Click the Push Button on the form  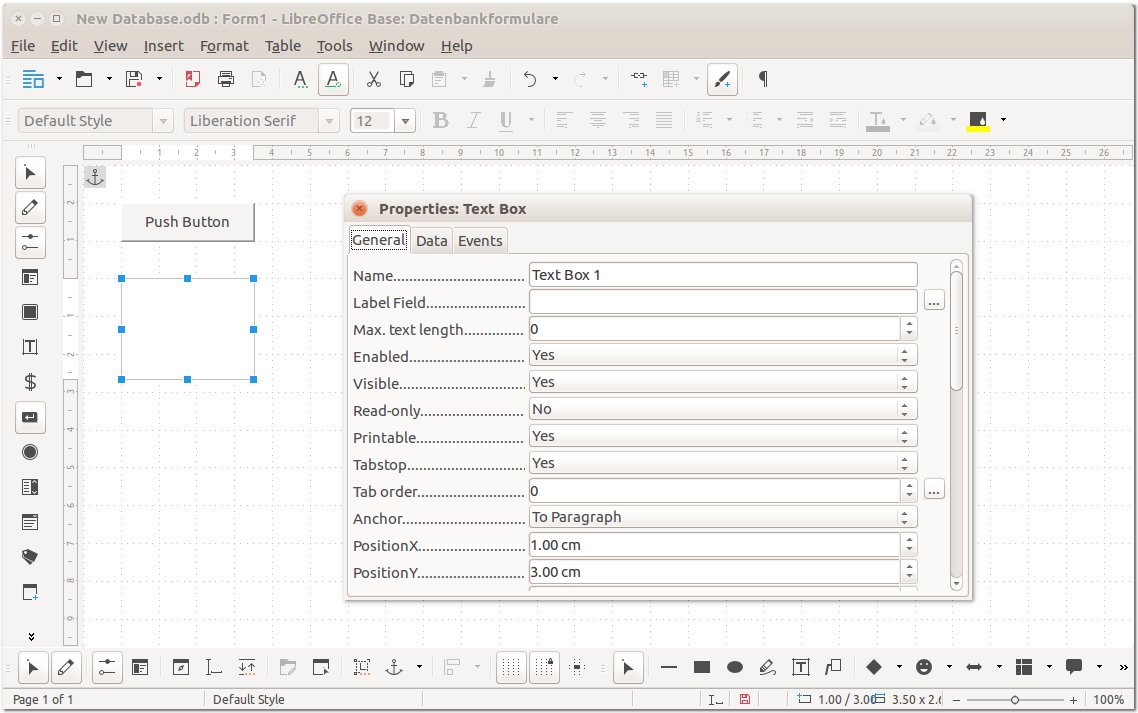(x=187, y=222)
